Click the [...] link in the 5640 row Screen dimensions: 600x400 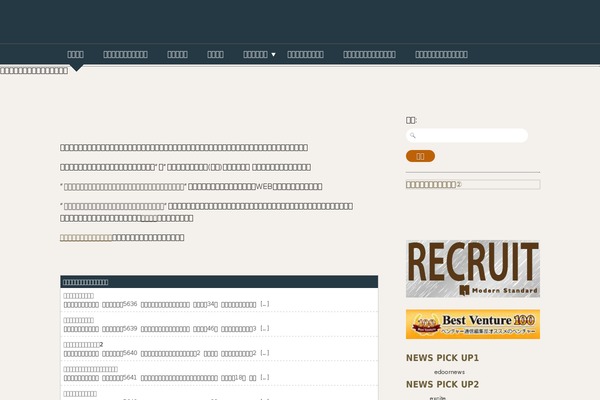tap(265, 353)
